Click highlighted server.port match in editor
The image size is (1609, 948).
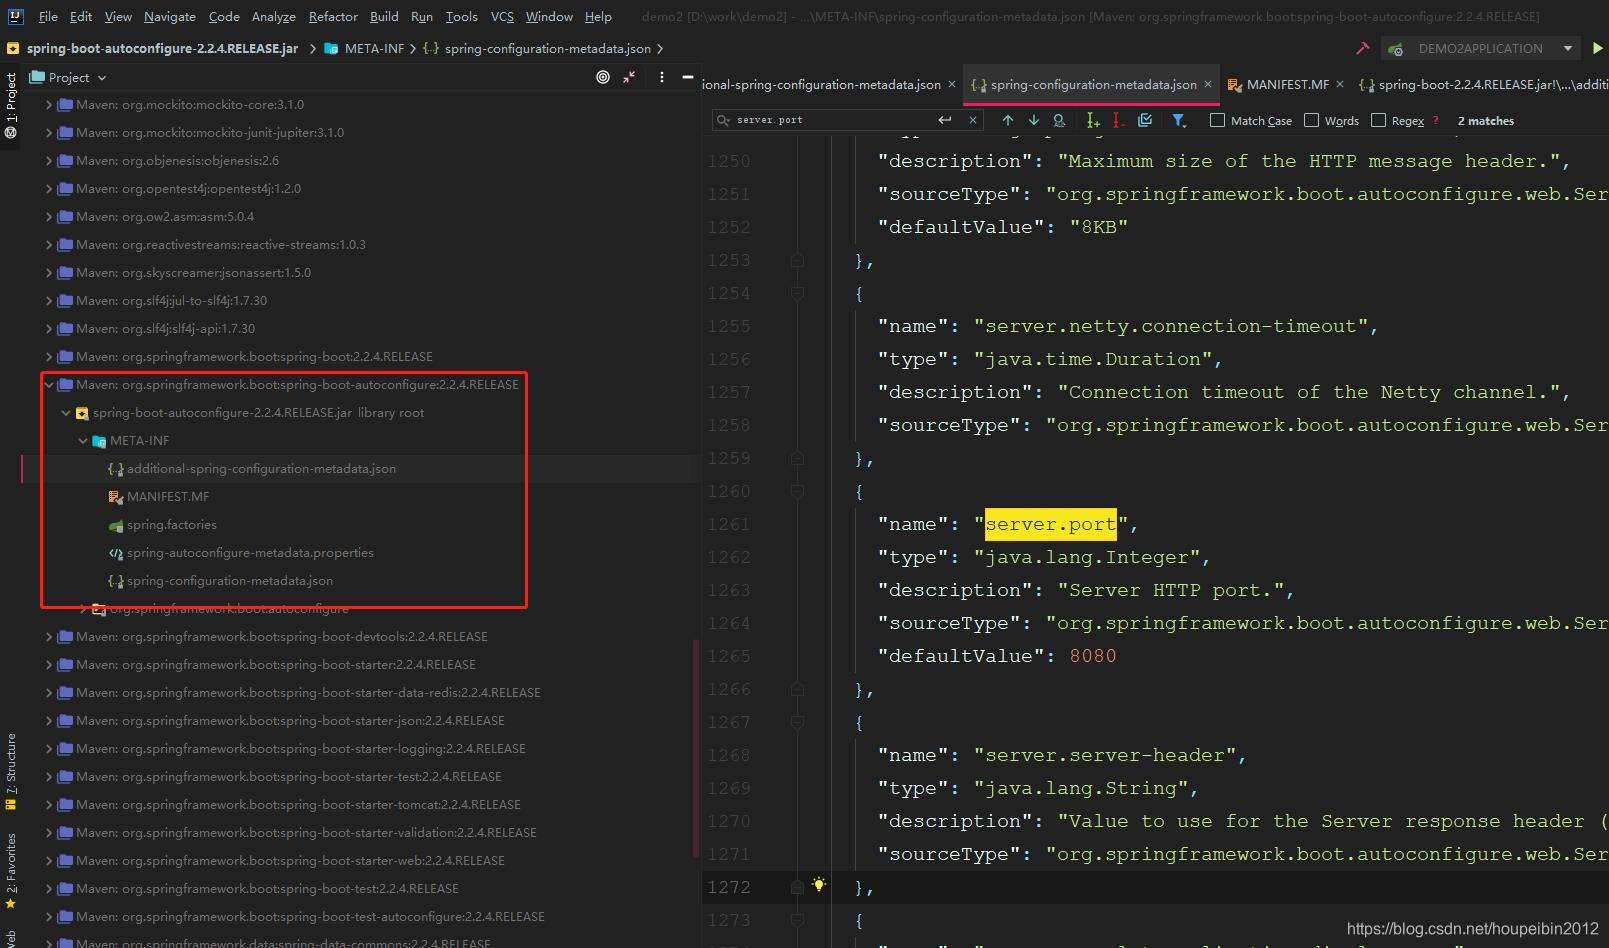[1050, 524]
